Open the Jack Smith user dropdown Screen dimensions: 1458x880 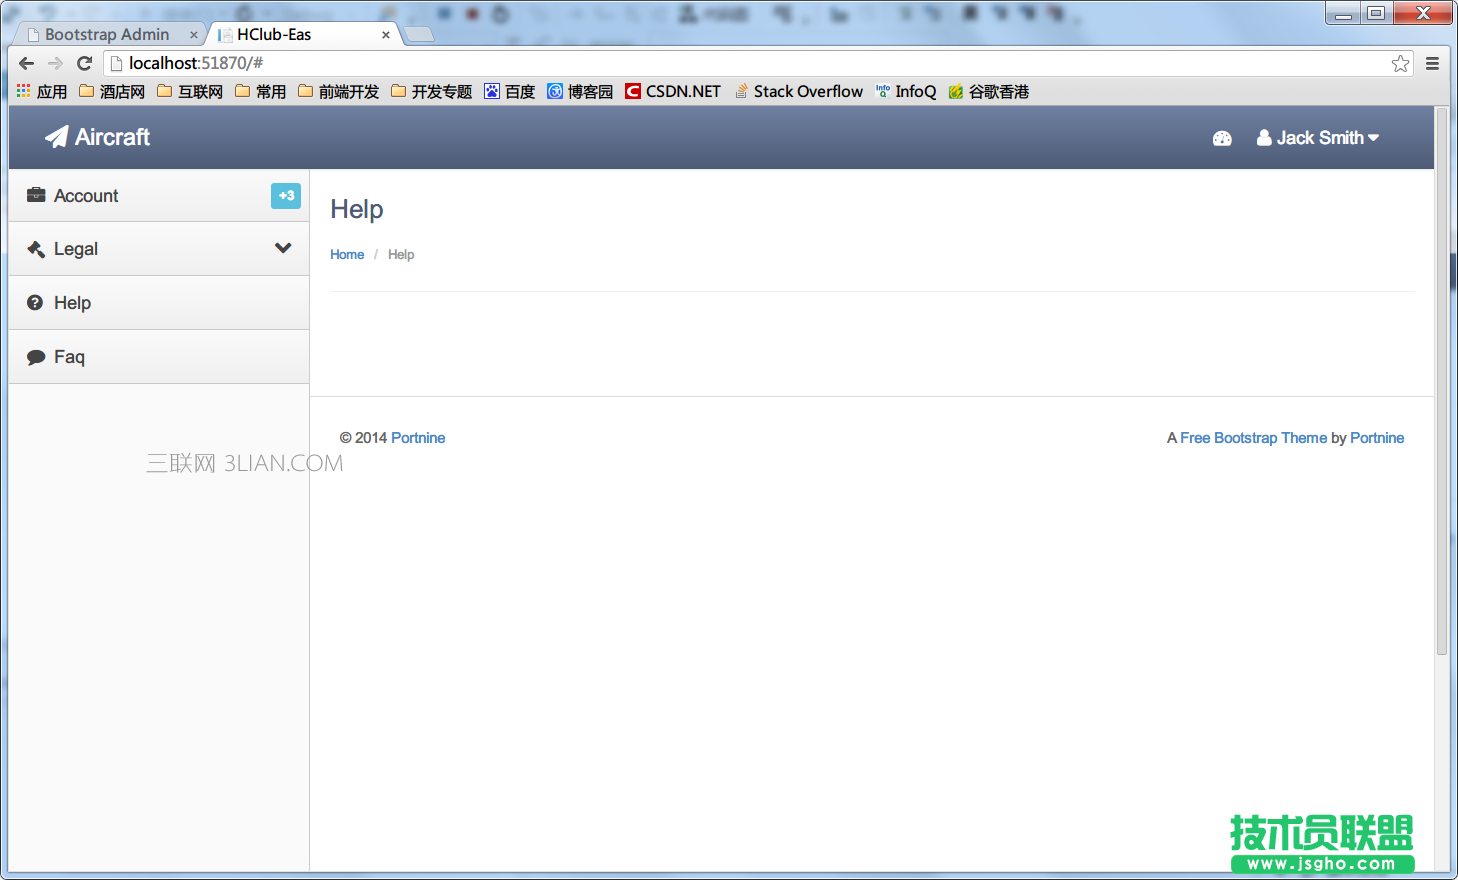1318,138
